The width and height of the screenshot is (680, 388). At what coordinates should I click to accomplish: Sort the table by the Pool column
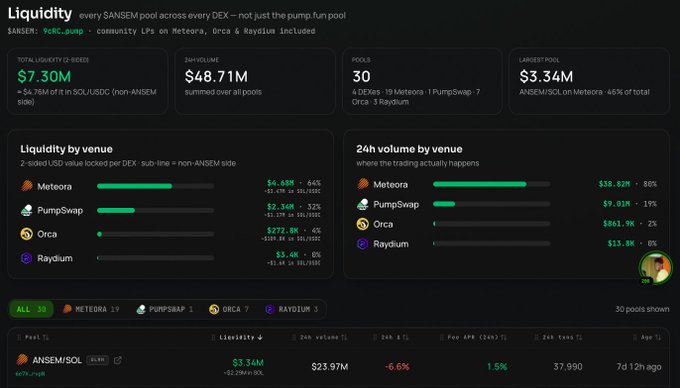pyautogui.click(x=33, y=337)
